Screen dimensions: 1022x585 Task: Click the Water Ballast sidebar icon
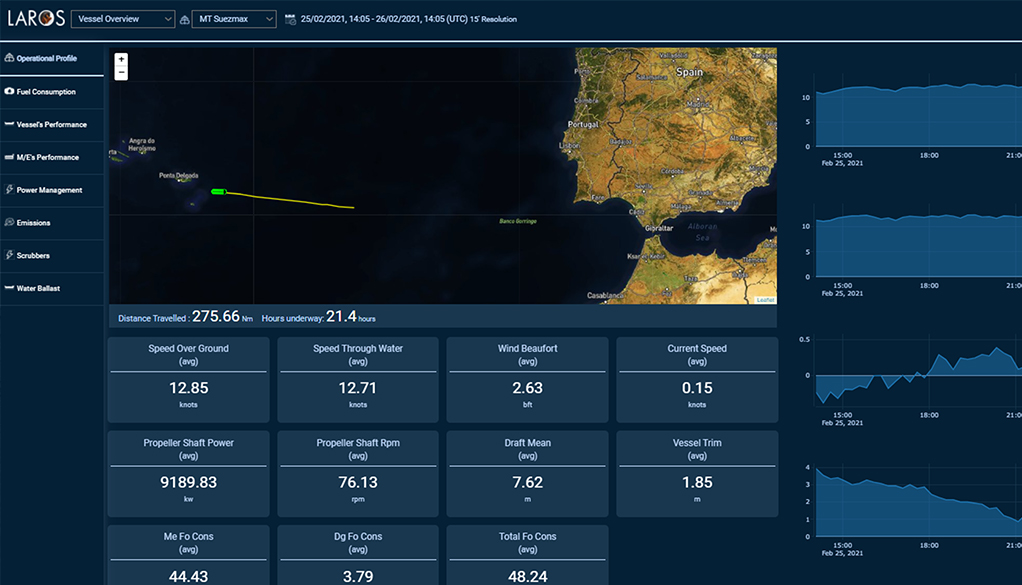[9, 288]
